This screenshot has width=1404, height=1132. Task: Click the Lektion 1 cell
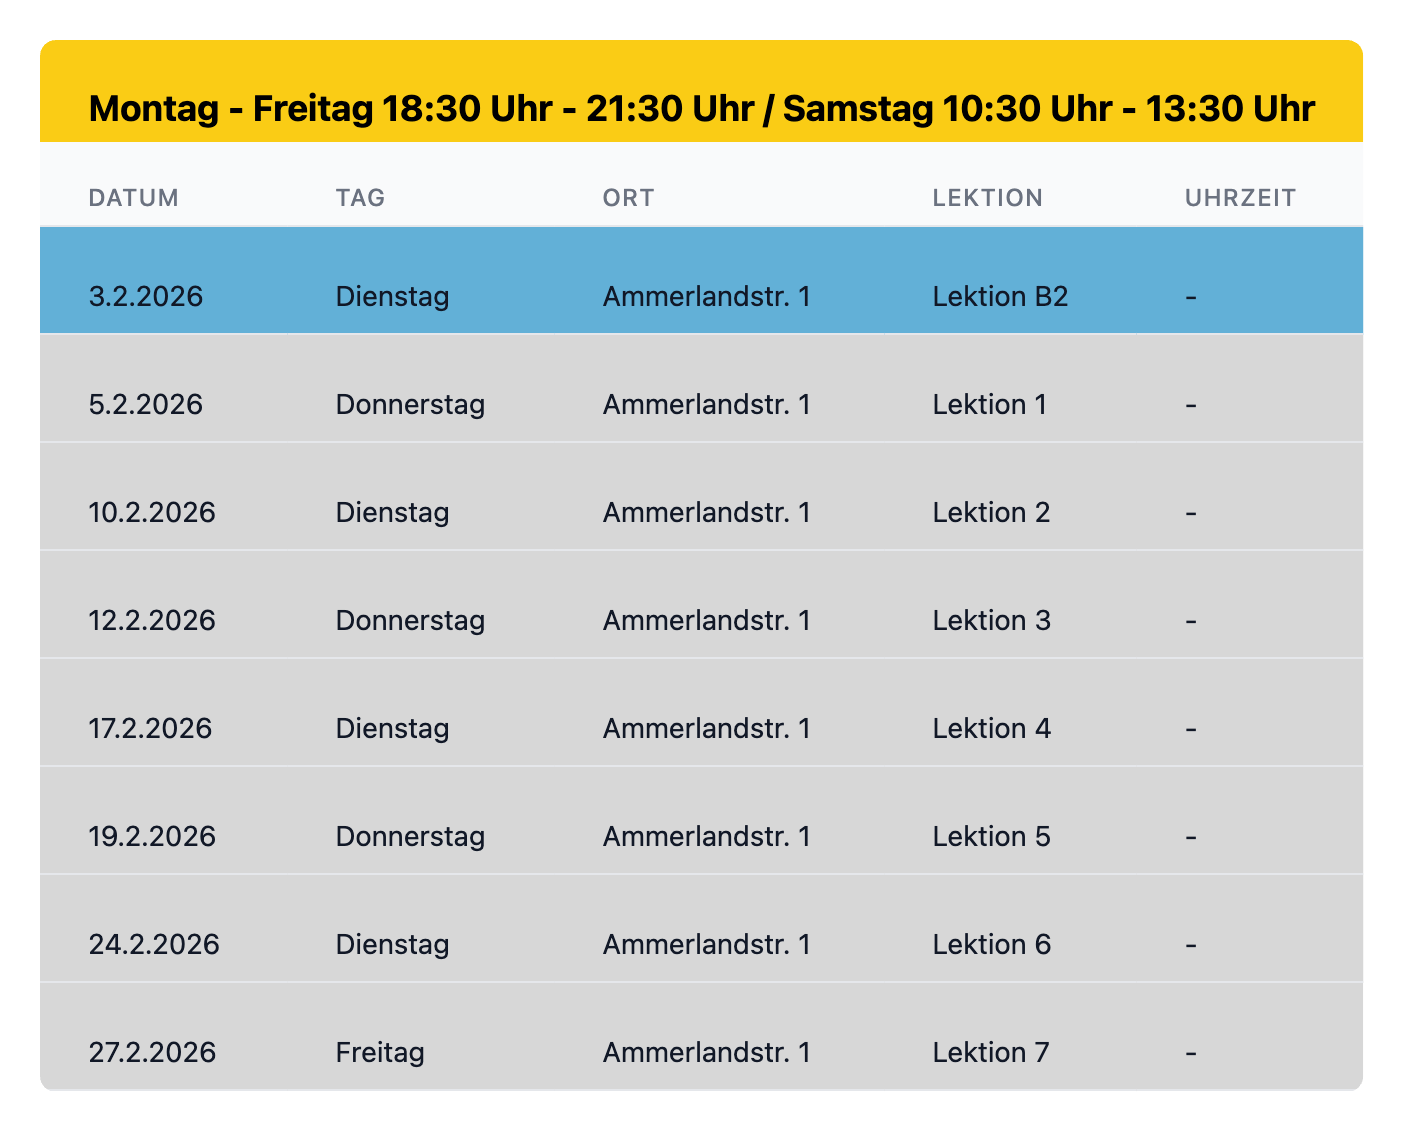click(x=989, y=405)
